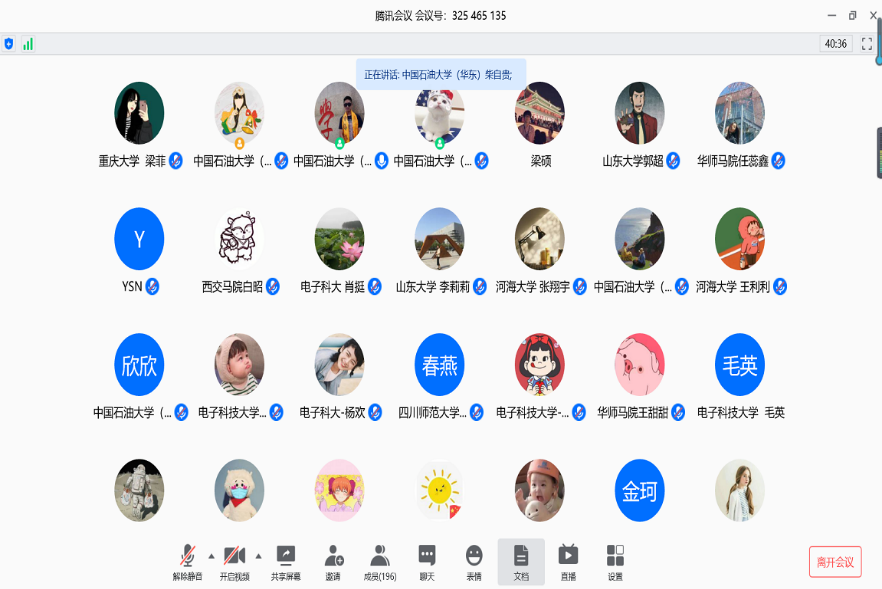Turn on camera via 开启视频
This screenshot has height=589, width=882.
pos(234,561)
